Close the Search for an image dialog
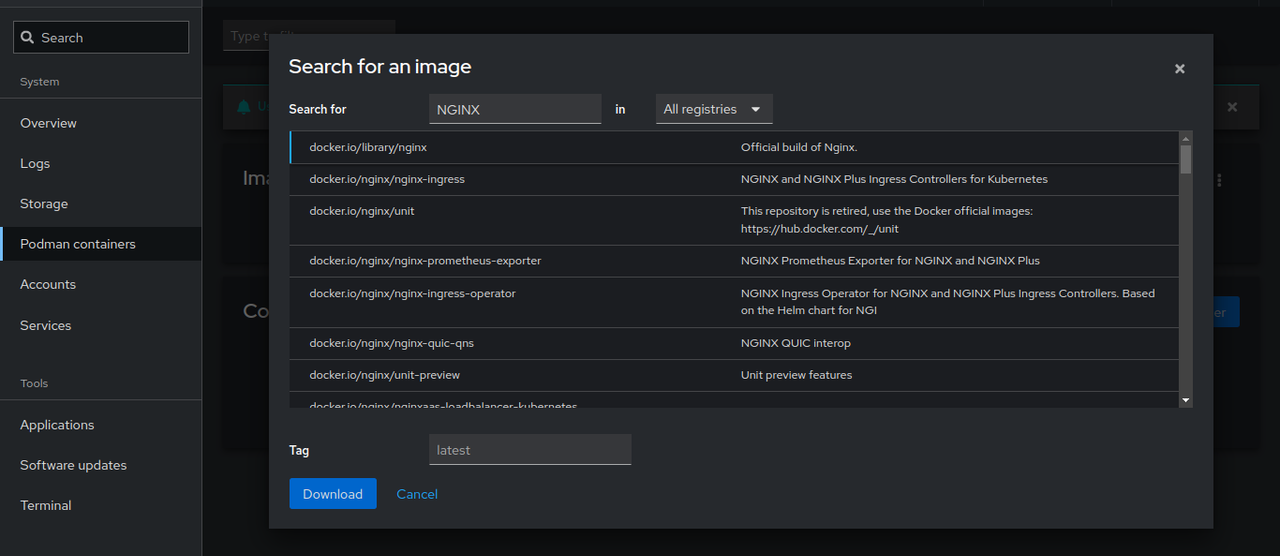This screenshot has width=1280, height=556. pyautogui.click(x=1180, y=69)
